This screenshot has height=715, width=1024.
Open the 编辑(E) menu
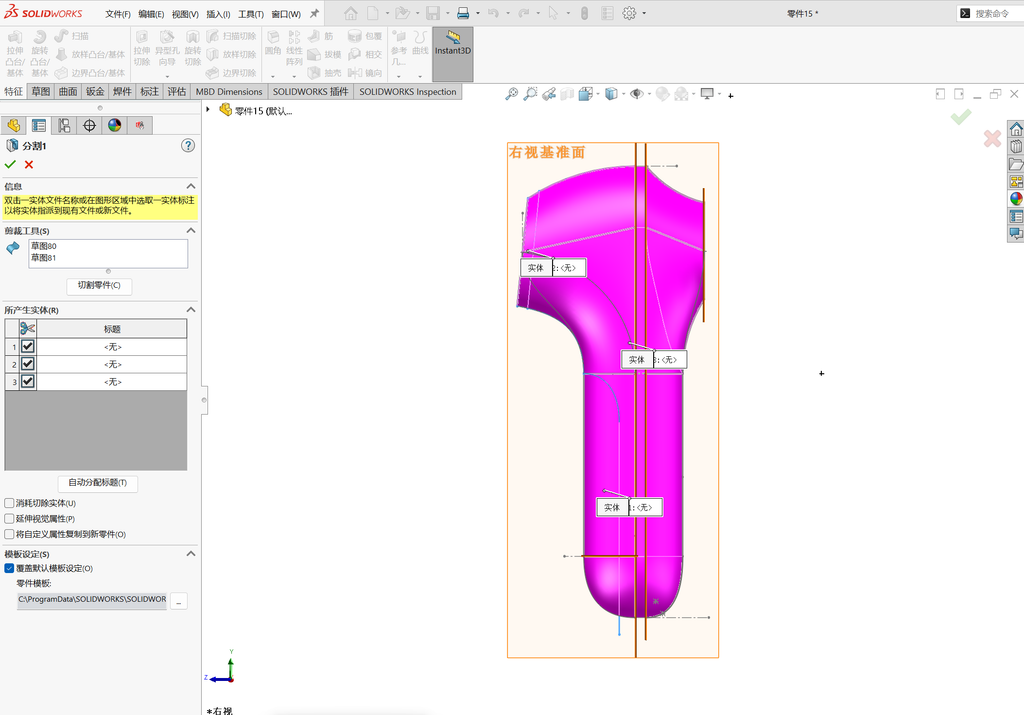pyautogui.click(x=151, y=14)
